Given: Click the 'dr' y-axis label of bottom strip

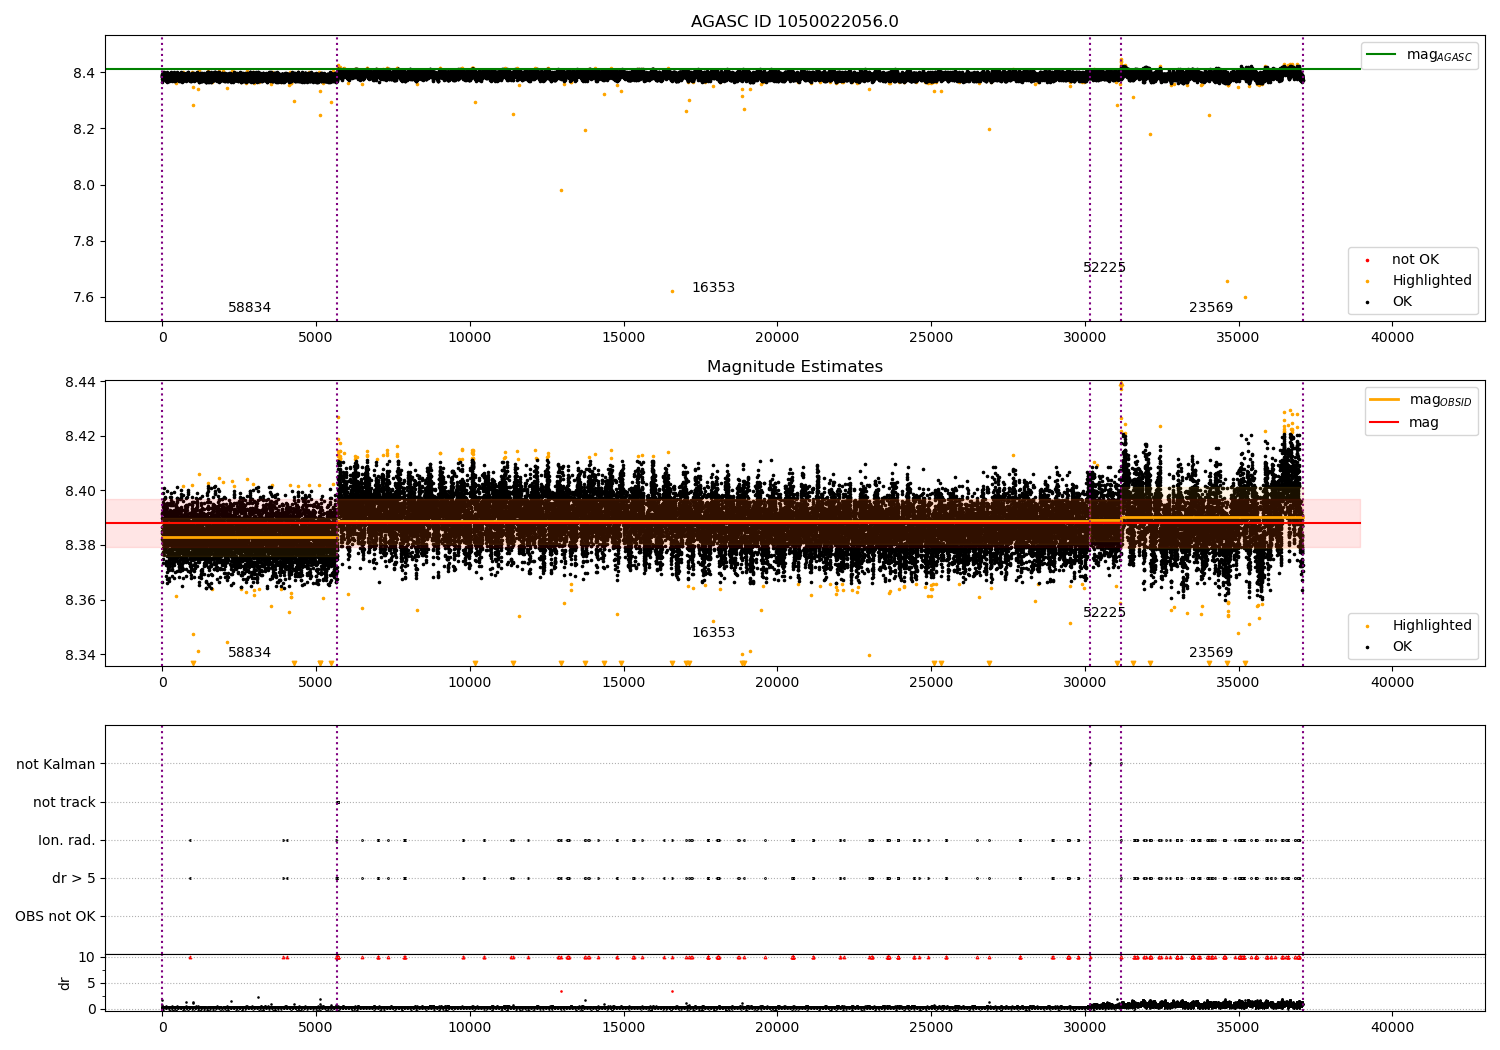Looking at the screenshot, I should point(65,983).
